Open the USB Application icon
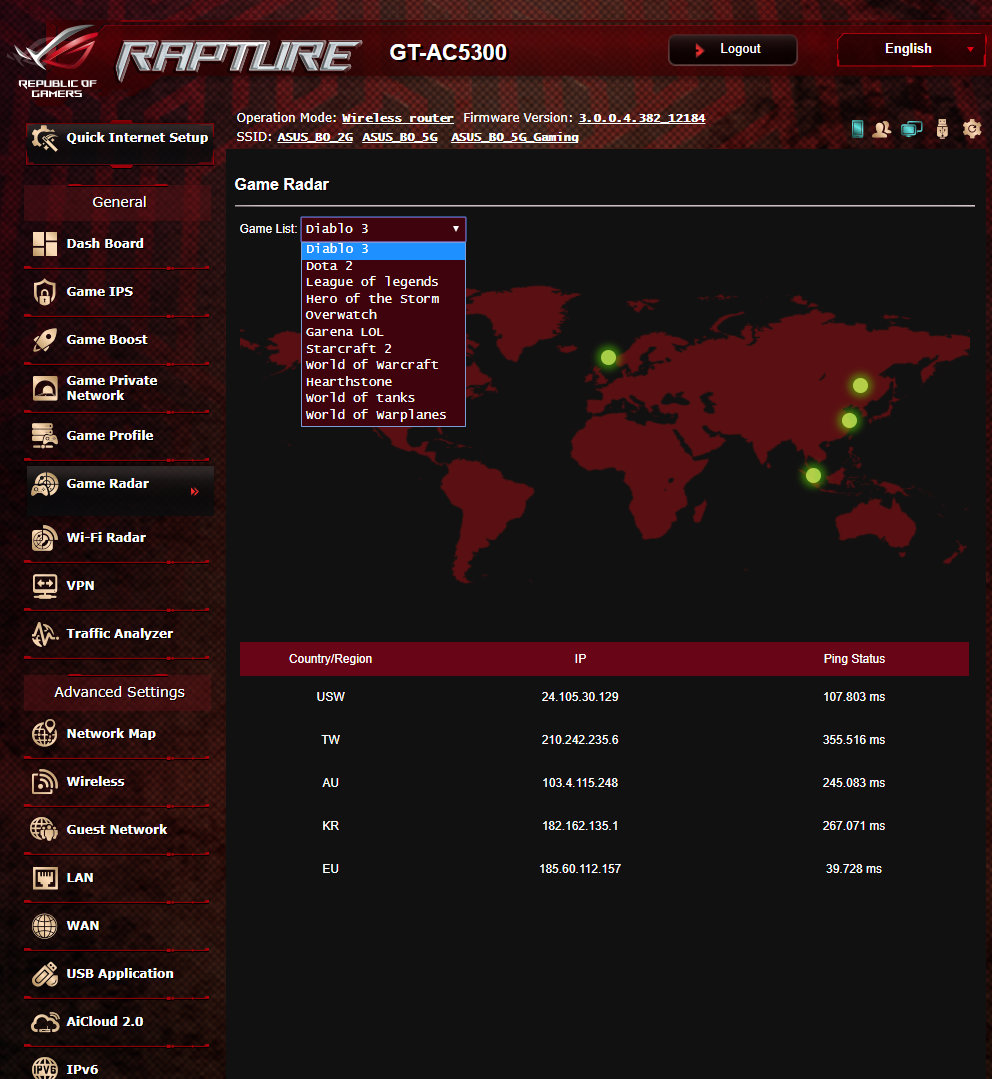Image resolution: width=992 pixels, height=1079 pixels. click(x=45, y=974)
